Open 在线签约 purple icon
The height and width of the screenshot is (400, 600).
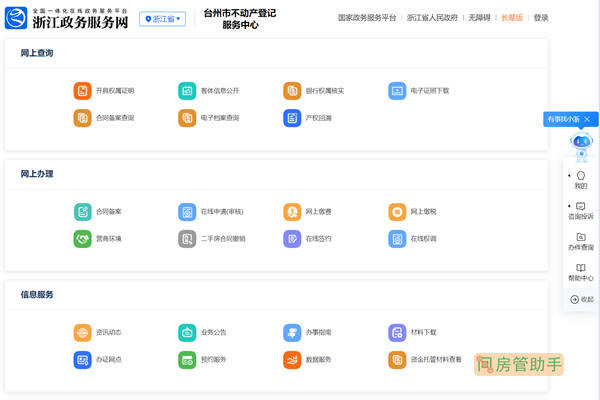coord(292,239)
